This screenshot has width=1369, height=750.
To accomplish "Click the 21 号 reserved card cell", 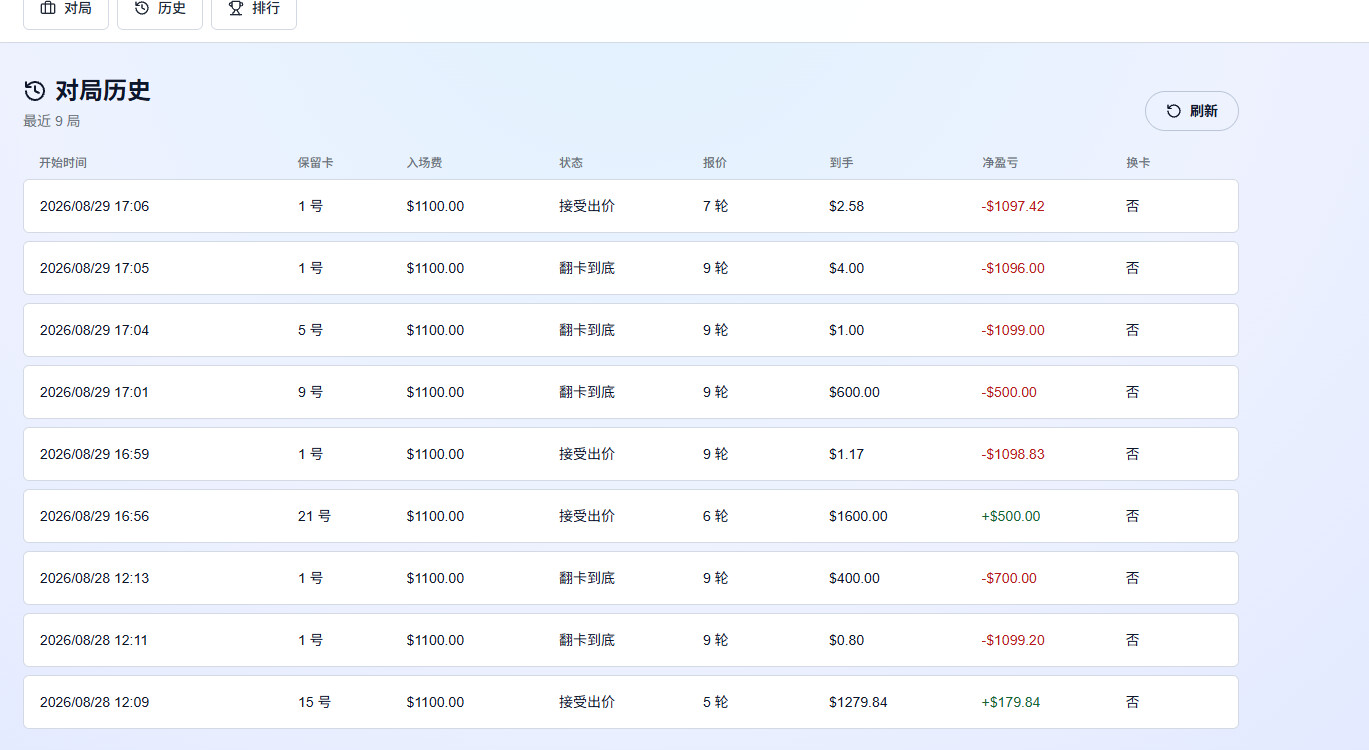I will [x=314, y=516].
